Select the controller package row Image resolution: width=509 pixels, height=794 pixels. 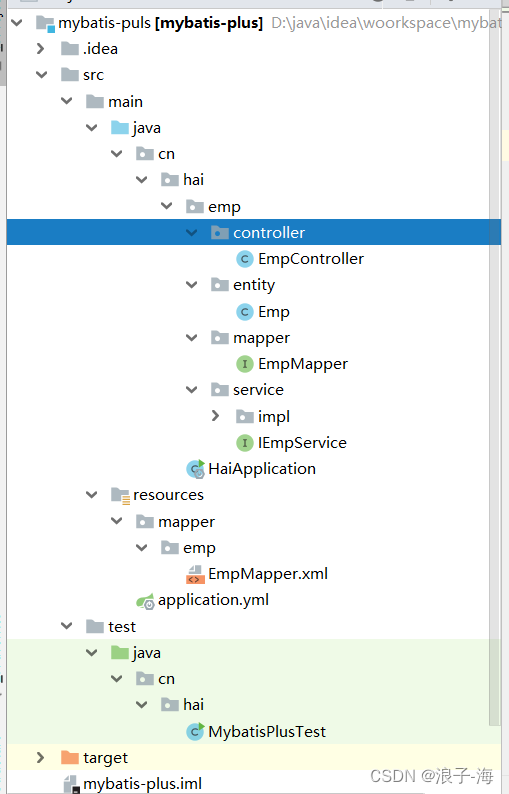(x=254, y=232)
